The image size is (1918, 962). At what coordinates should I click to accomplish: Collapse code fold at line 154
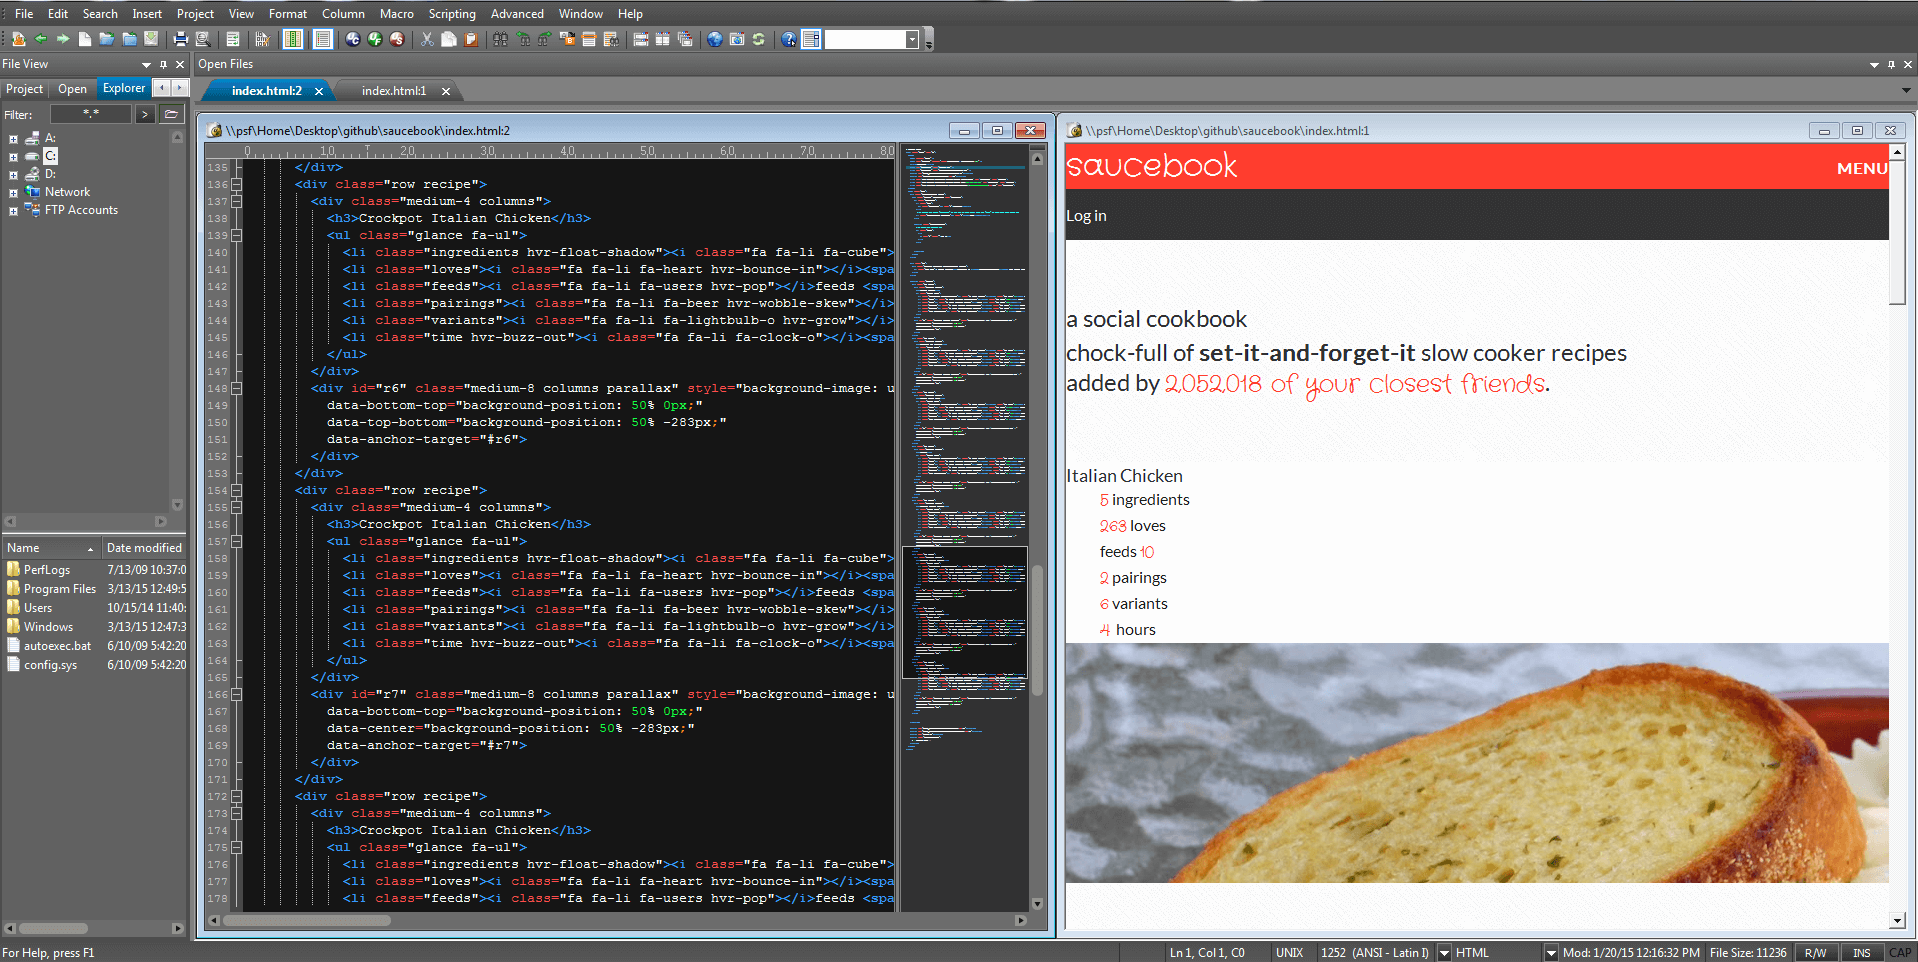pos(237,490)
